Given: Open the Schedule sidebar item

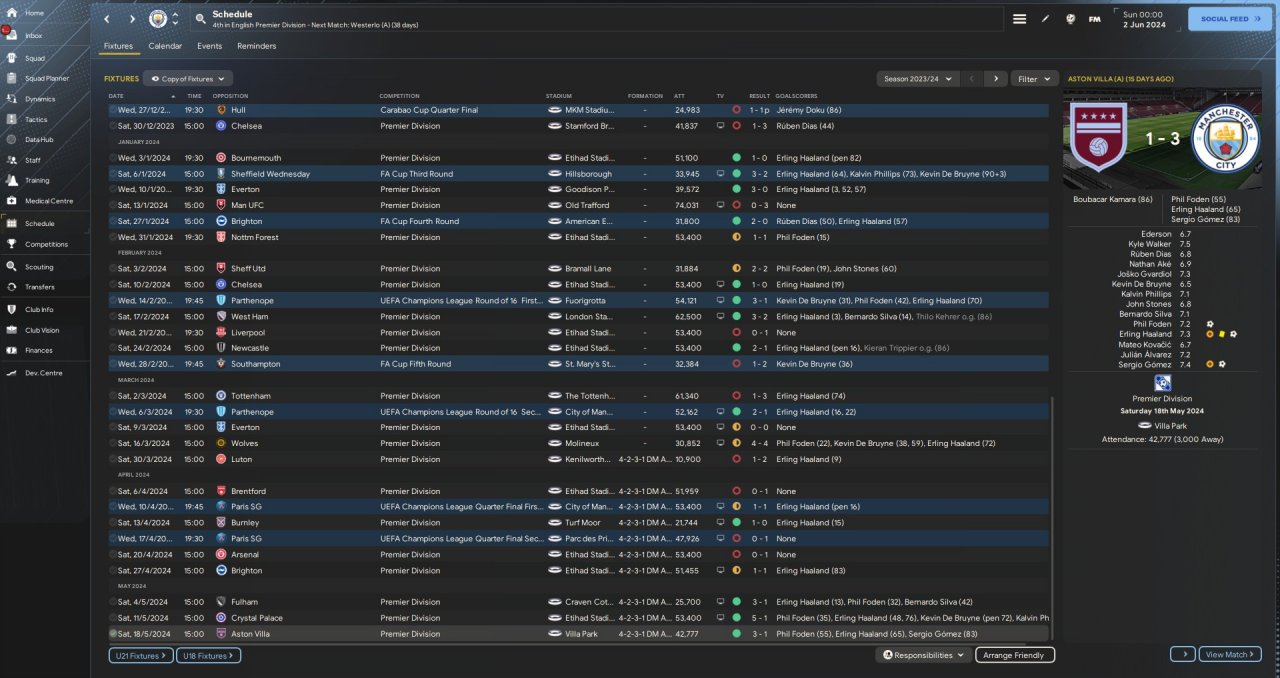Looking at the screenshot, I should point(45,224).
